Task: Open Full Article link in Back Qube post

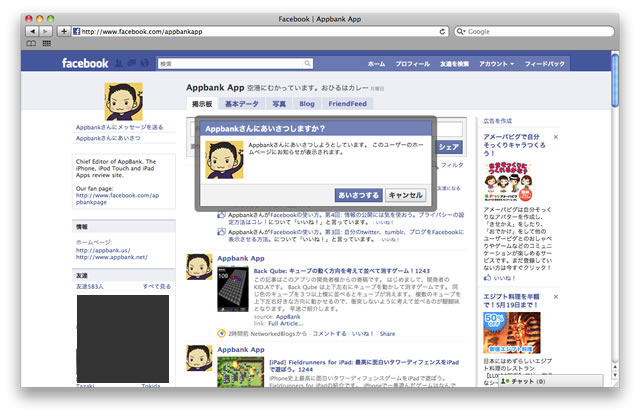Action: click(286, 323)
